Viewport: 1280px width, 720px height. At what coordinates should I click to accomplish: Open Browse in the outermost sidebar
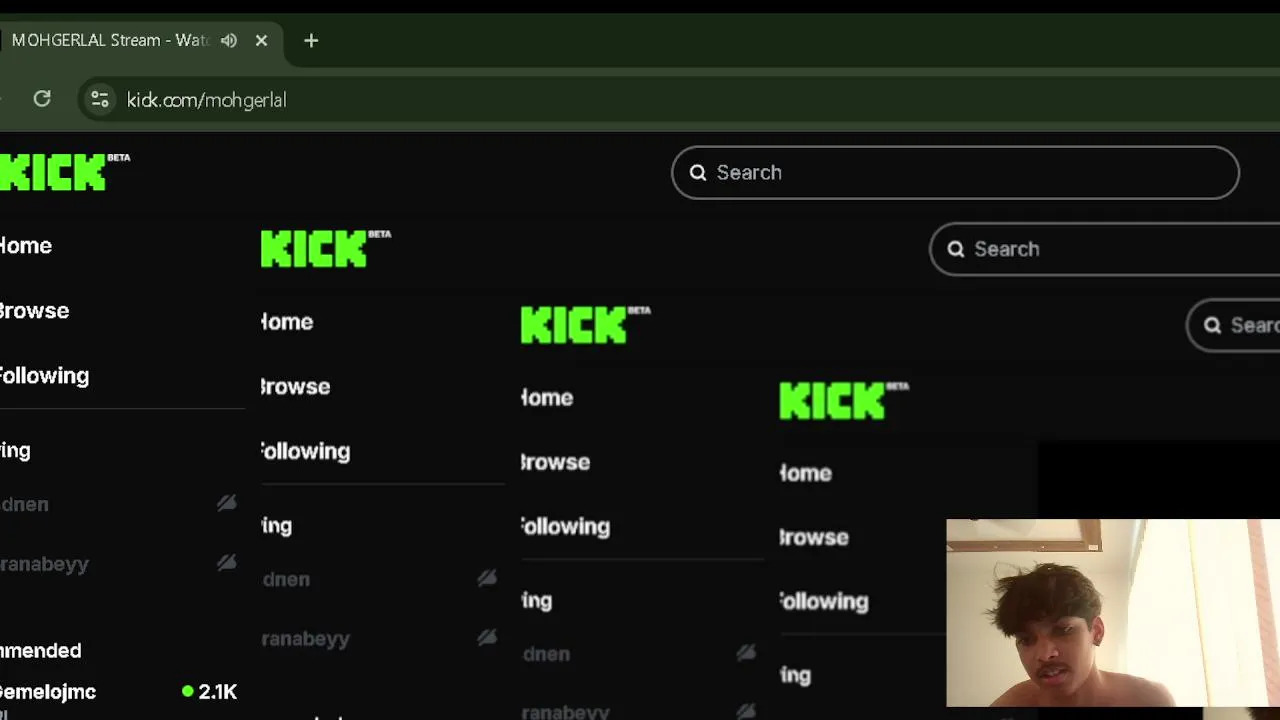(x=34, y=310)
